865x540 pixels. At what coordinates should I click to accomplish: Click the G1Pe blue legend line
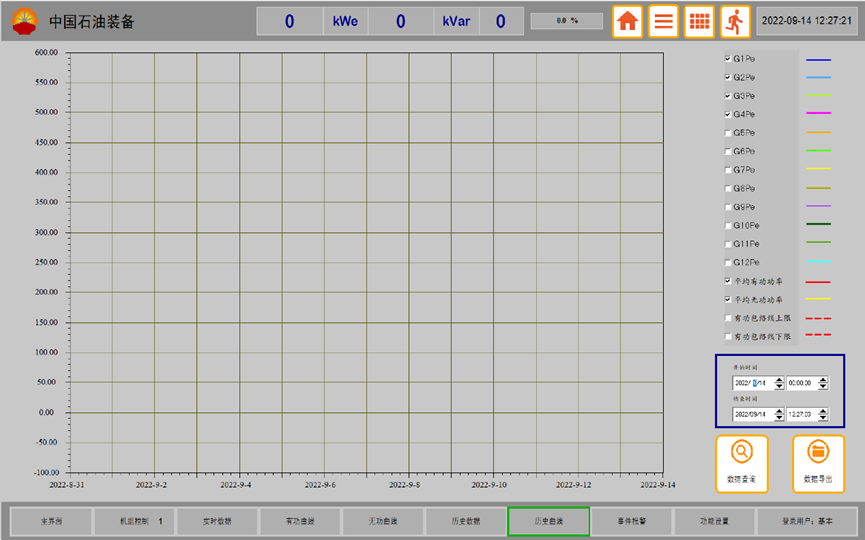(818, 59)
